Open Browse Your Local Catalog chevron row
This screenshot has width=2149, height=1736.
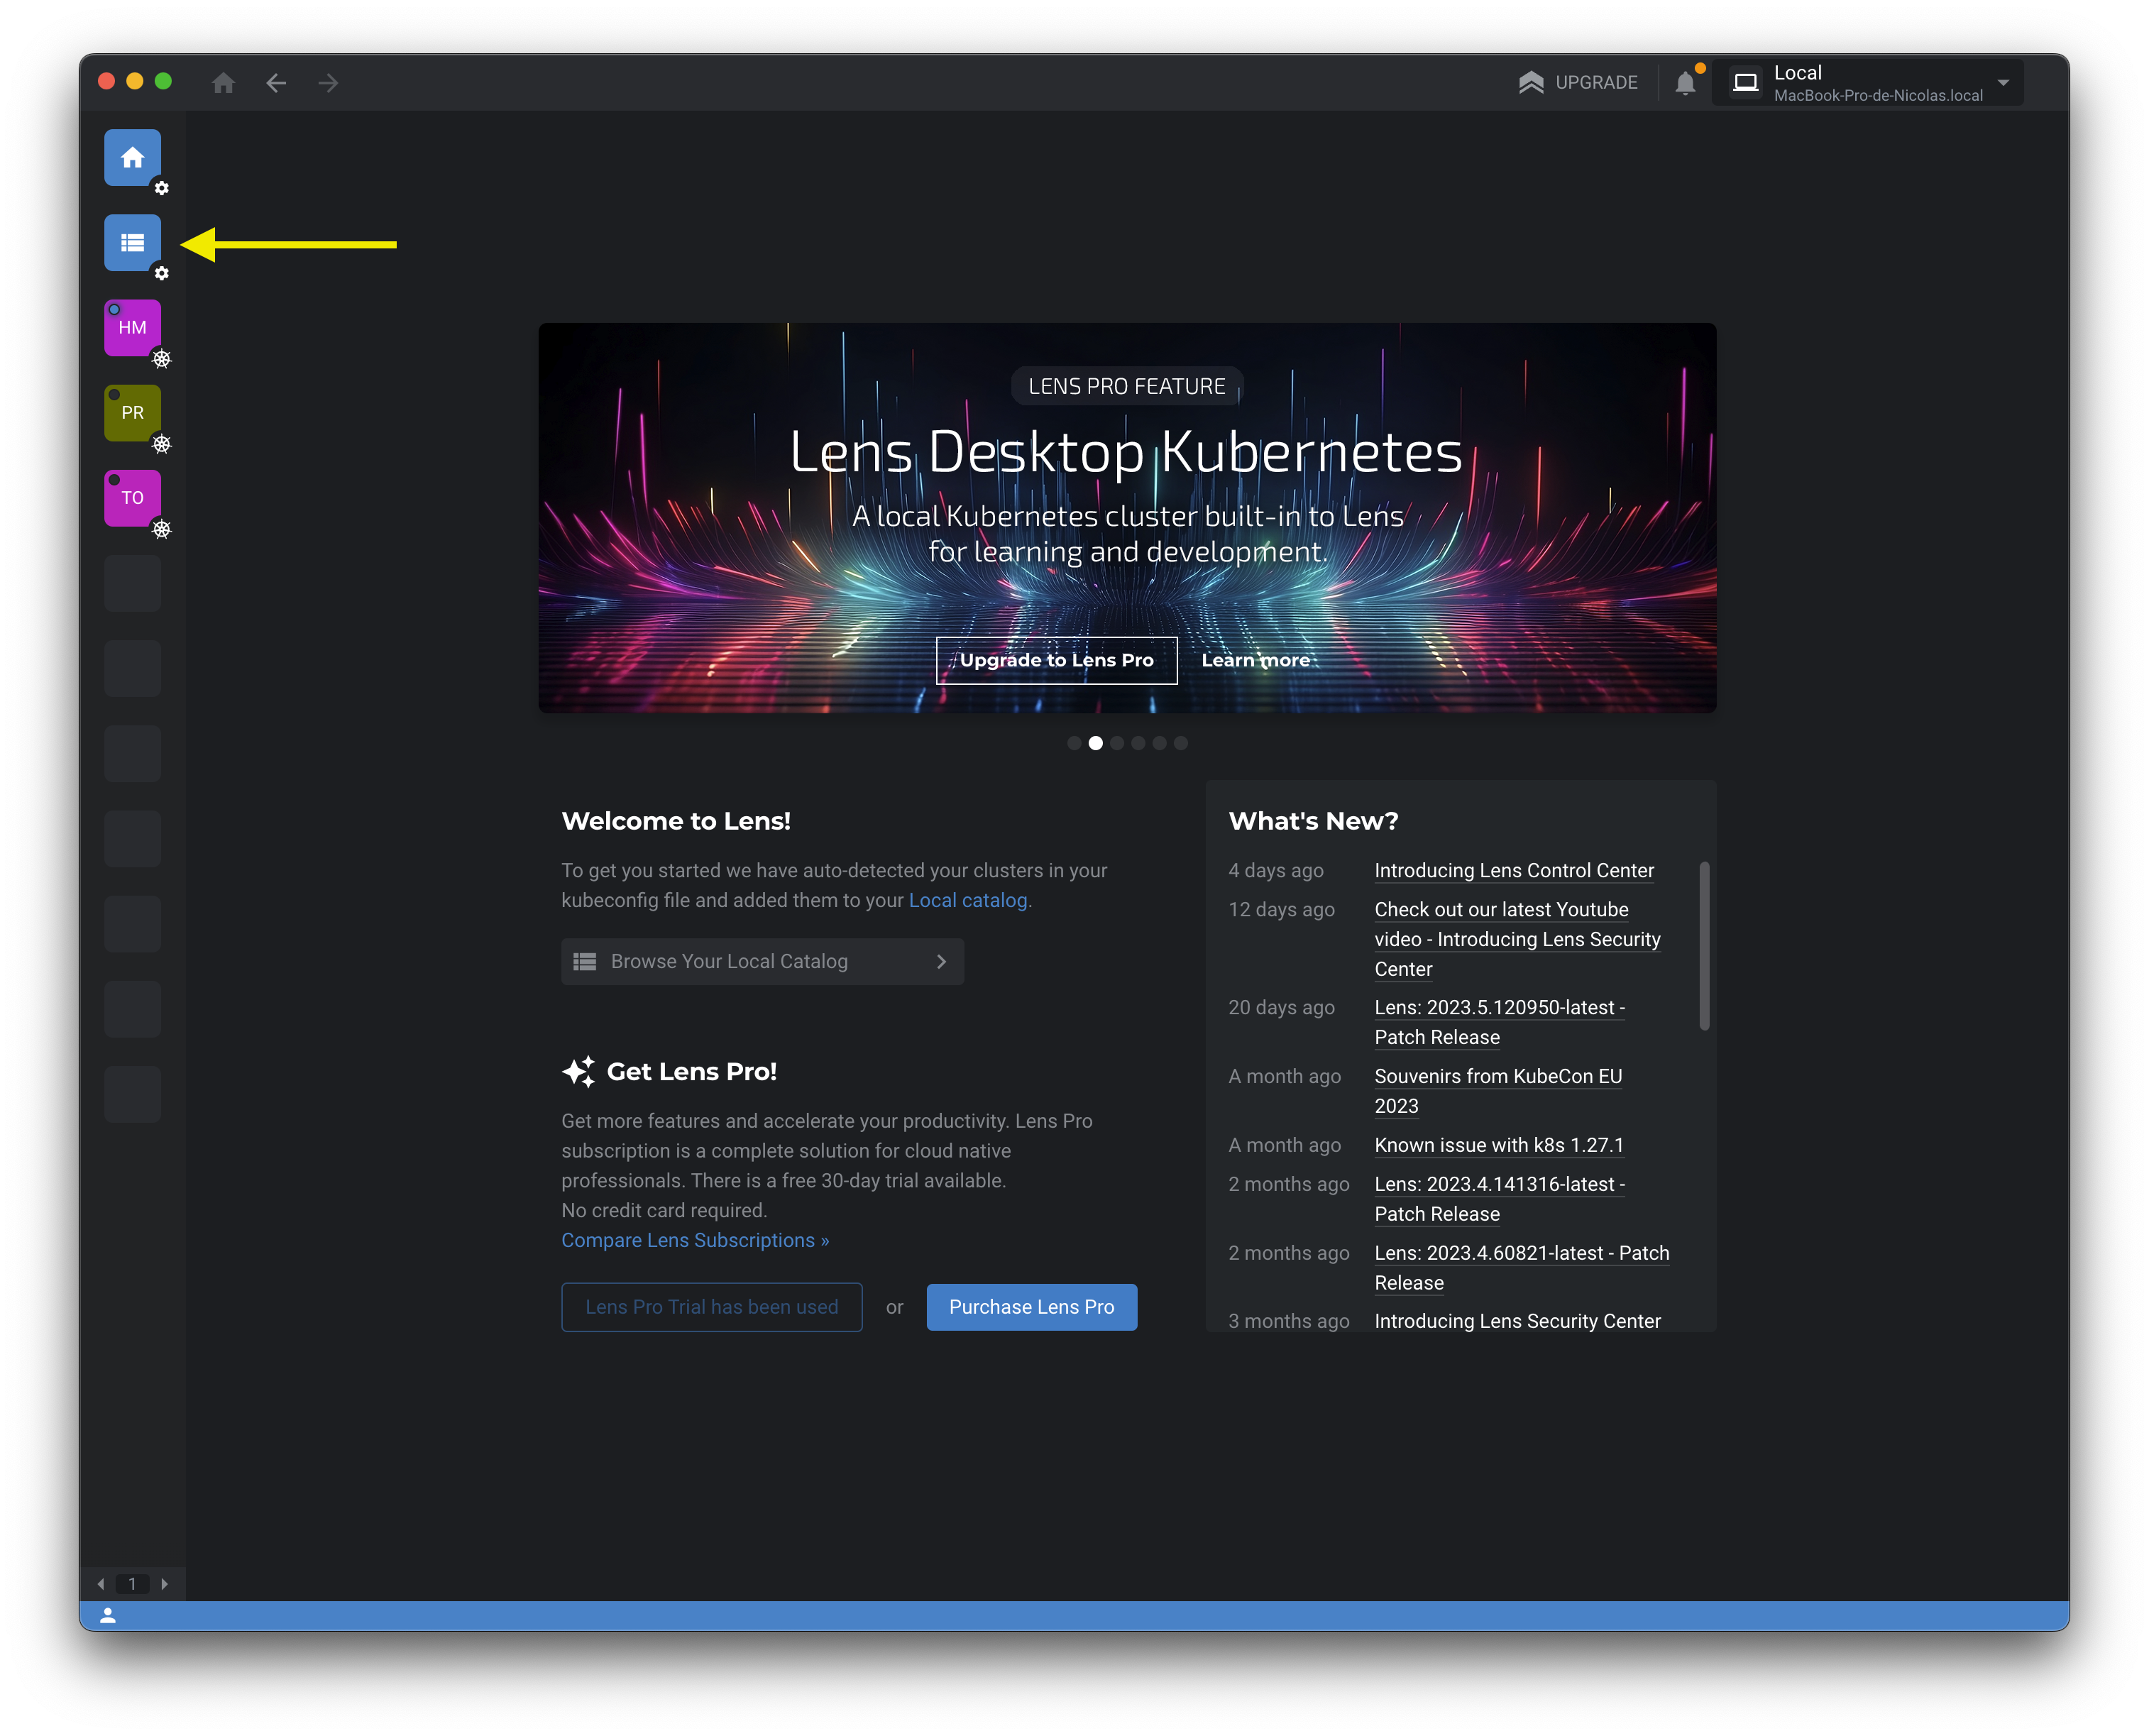point(762,961)
